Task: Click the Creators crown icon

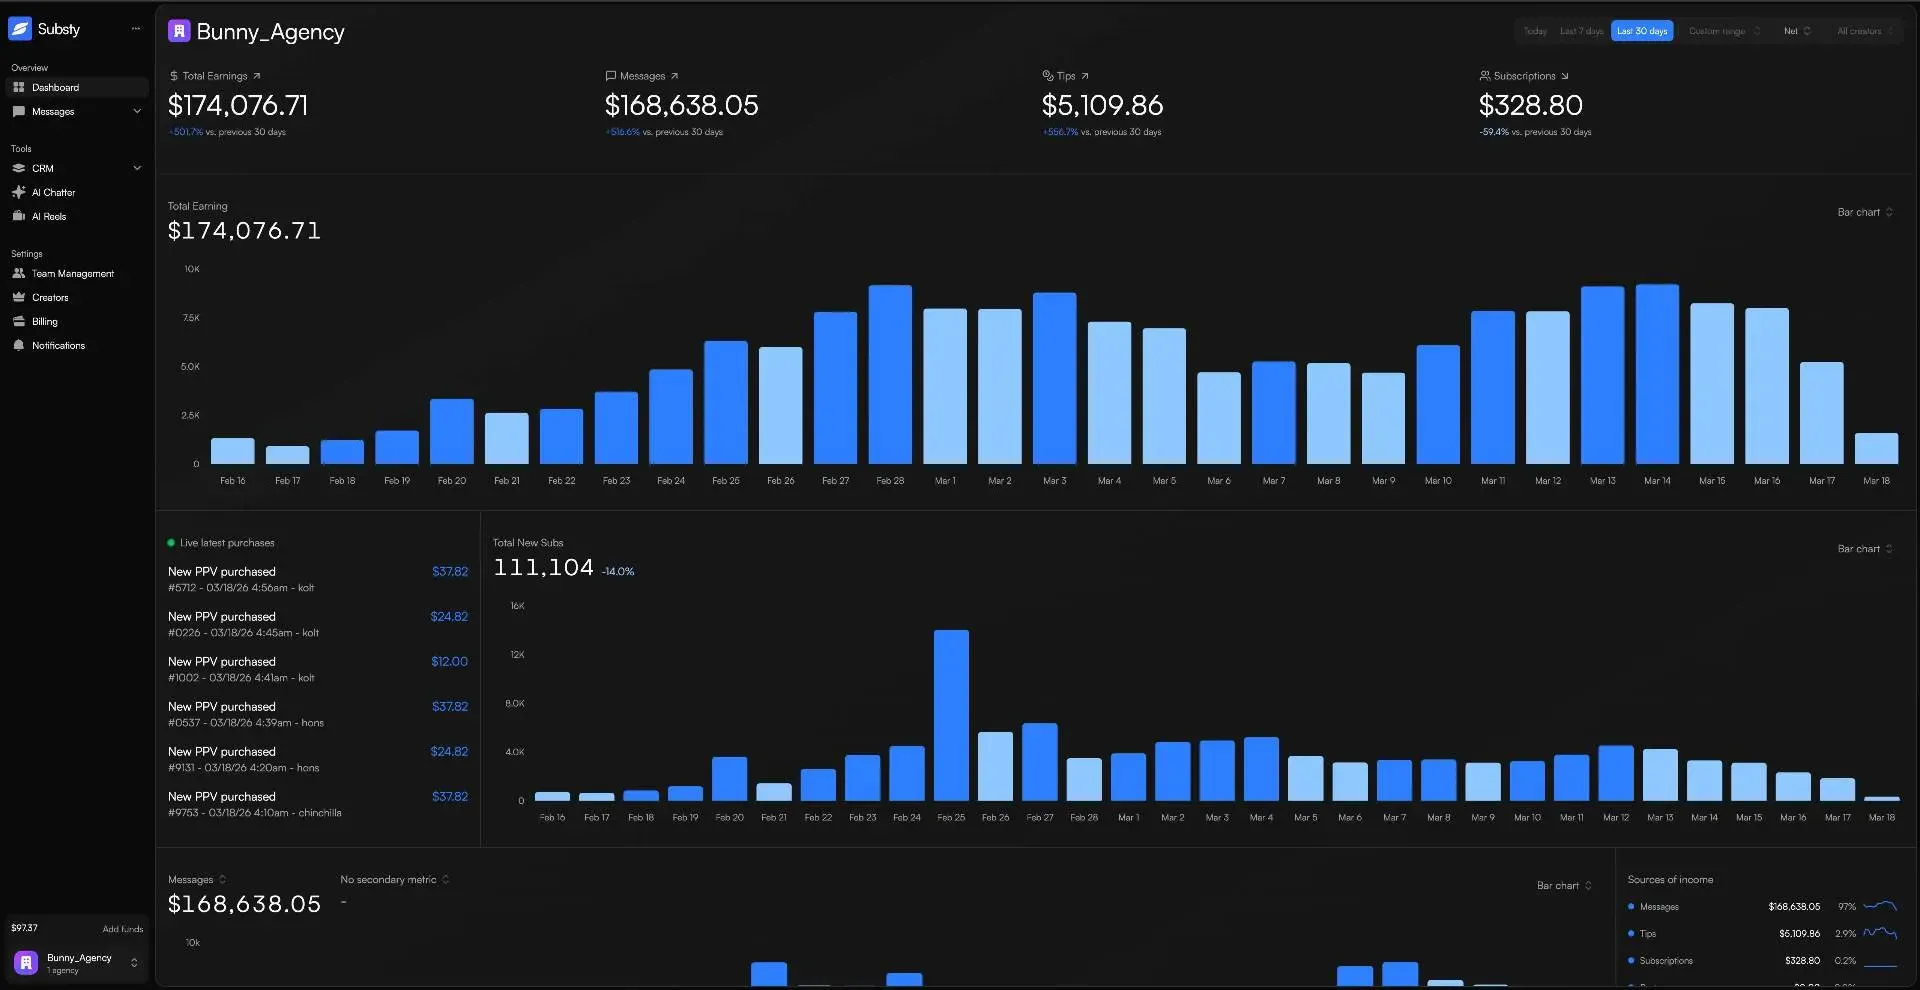Action: 18,297
